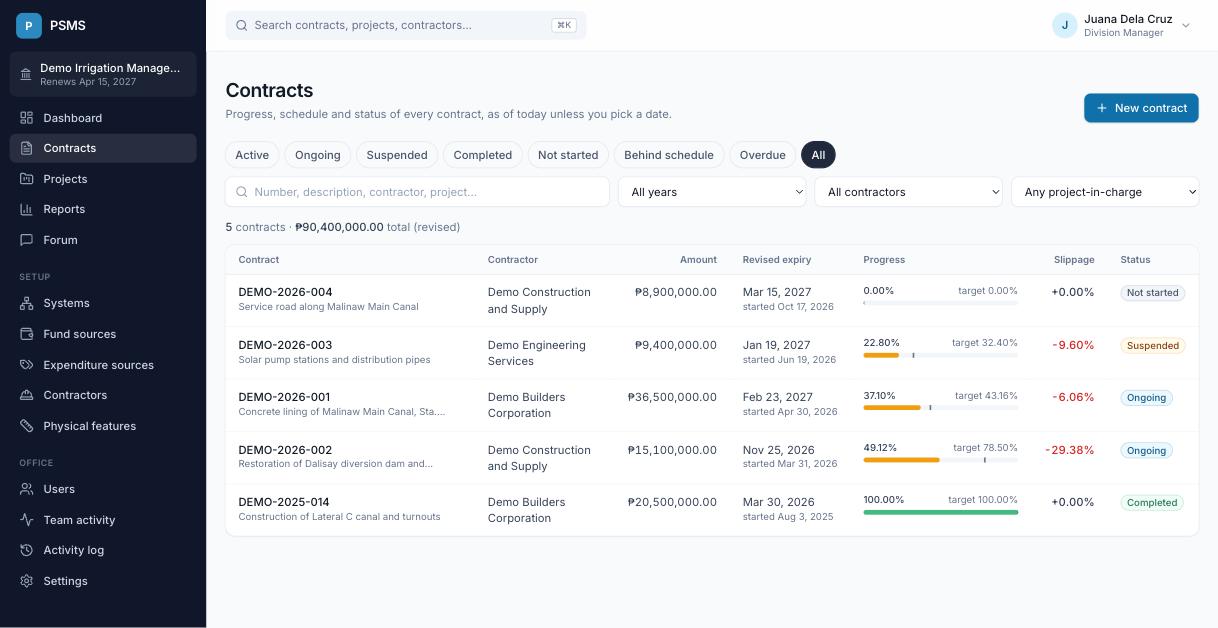Screen dimensions: 1218x628
Task: Open Projects from the sidebar
Action: click(103, 179)
